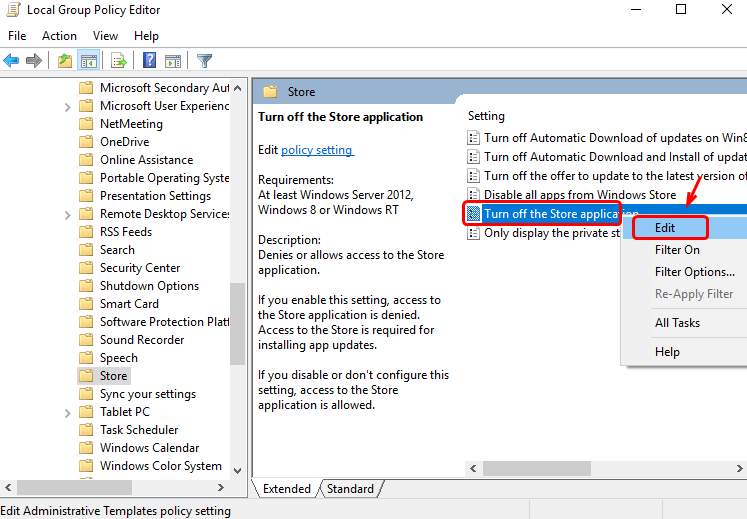The width and height of the screenshot is (747, 519).
Task: Click the tree pane scroll down arrow
Action: click(x=238, y=468)
